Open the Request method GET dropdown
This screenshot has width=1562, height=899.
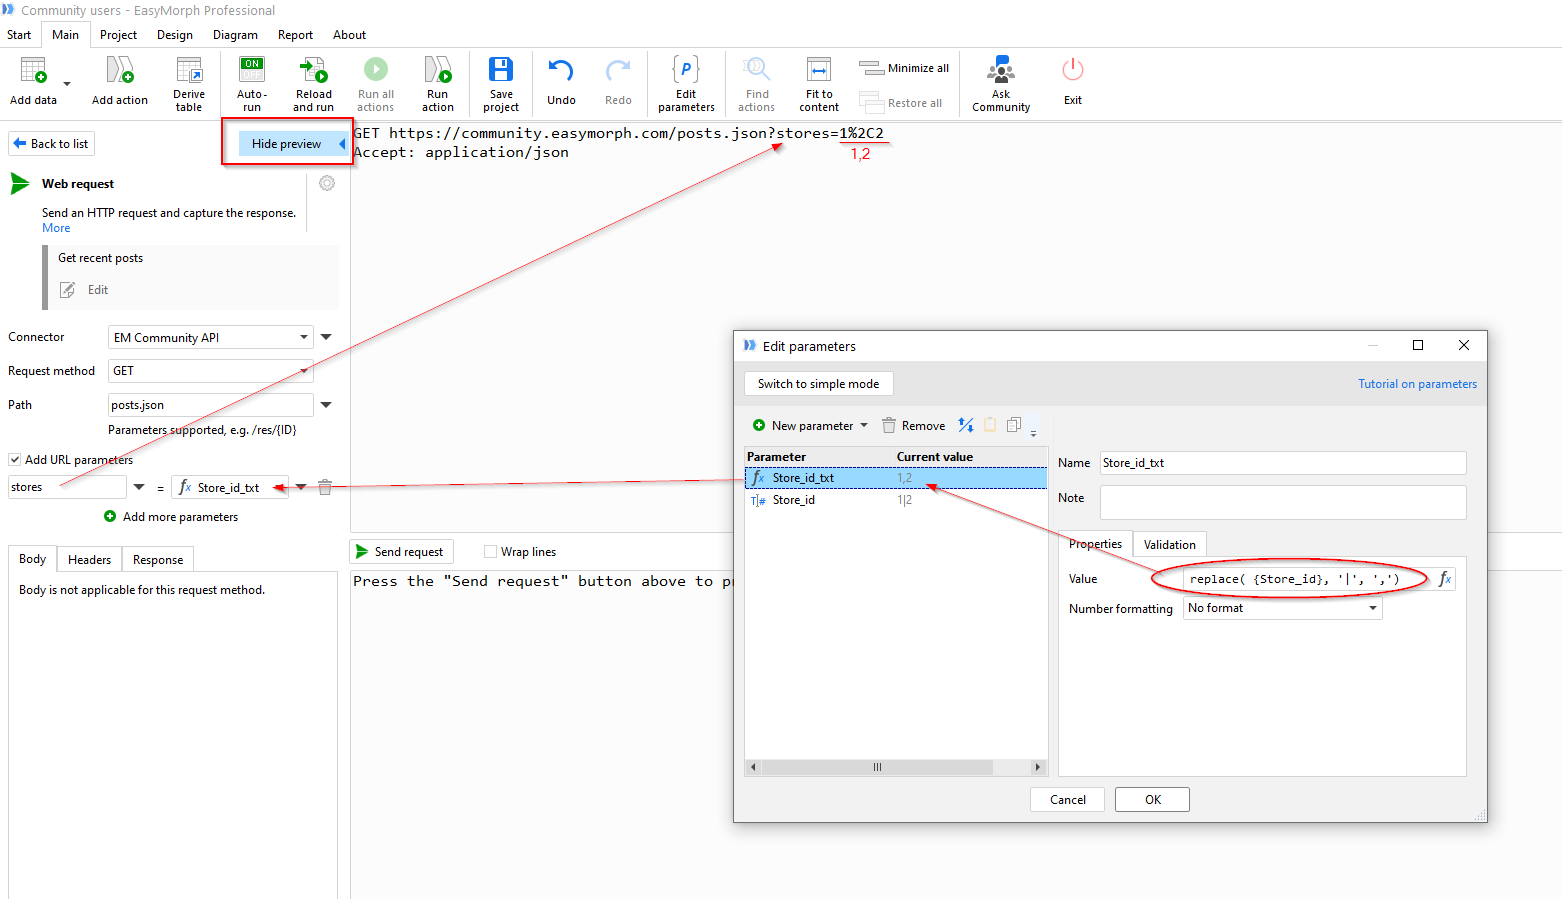[211, 371]
